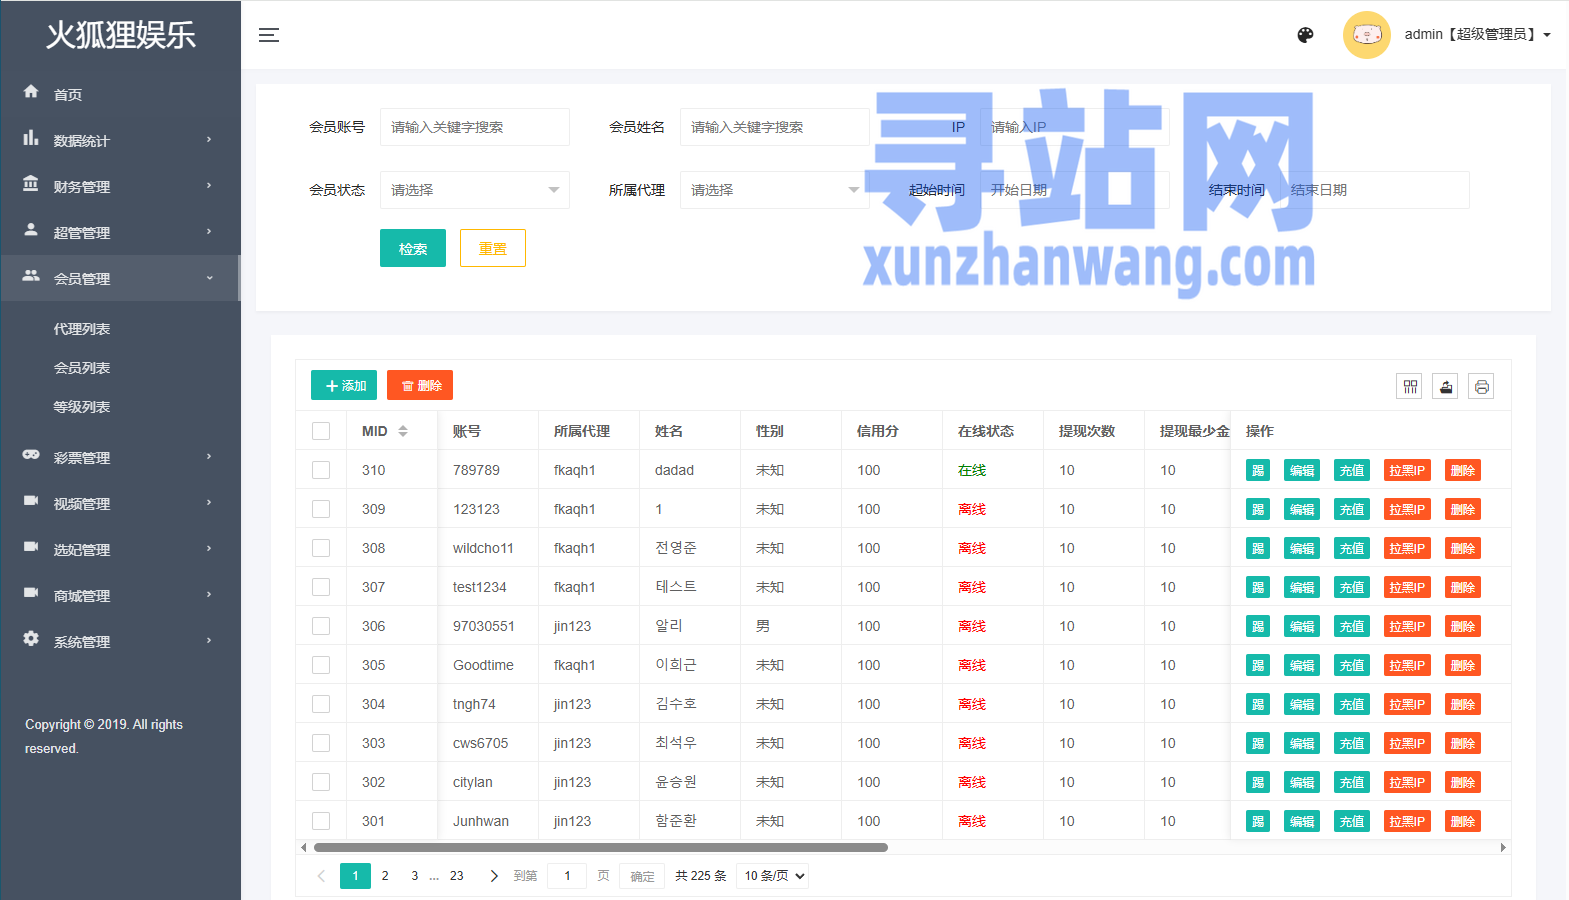
Task: Open the 10 条/页 page size dropdown
Action: tap(773, 876)
